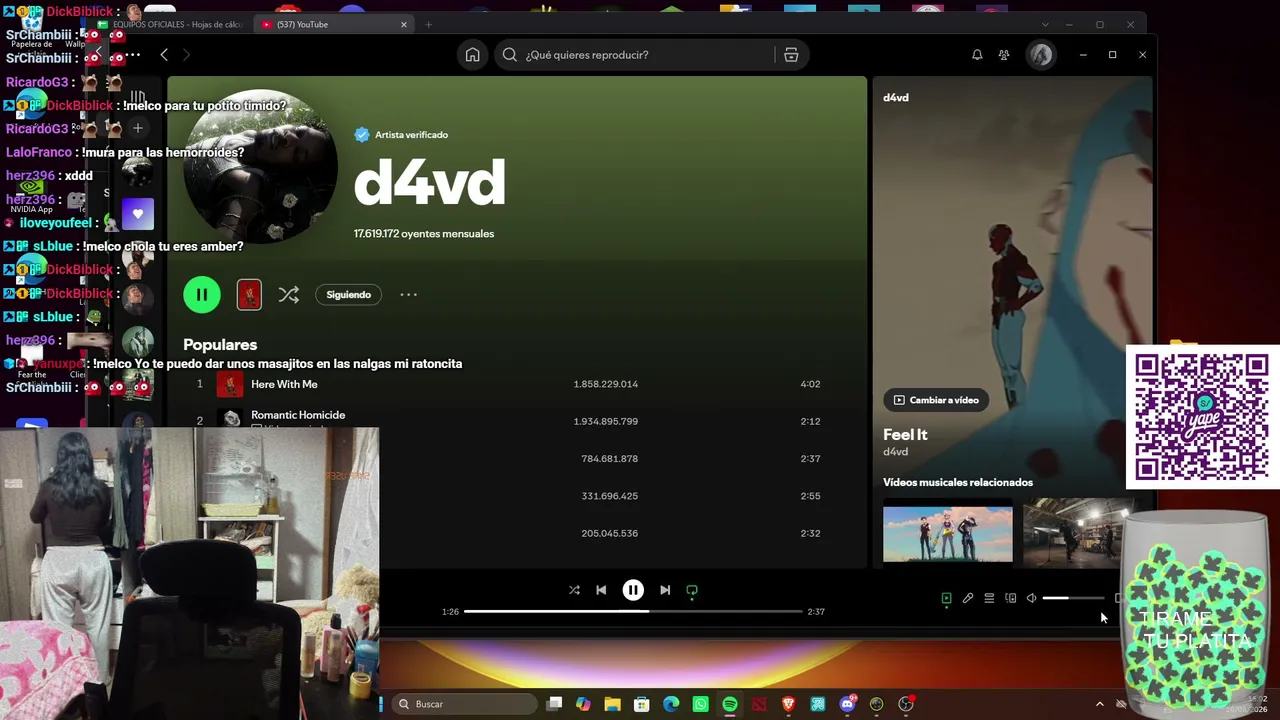Screen dimensions: 1280x720
Task: Click the play count "784.681.878"
Action: 610,459
